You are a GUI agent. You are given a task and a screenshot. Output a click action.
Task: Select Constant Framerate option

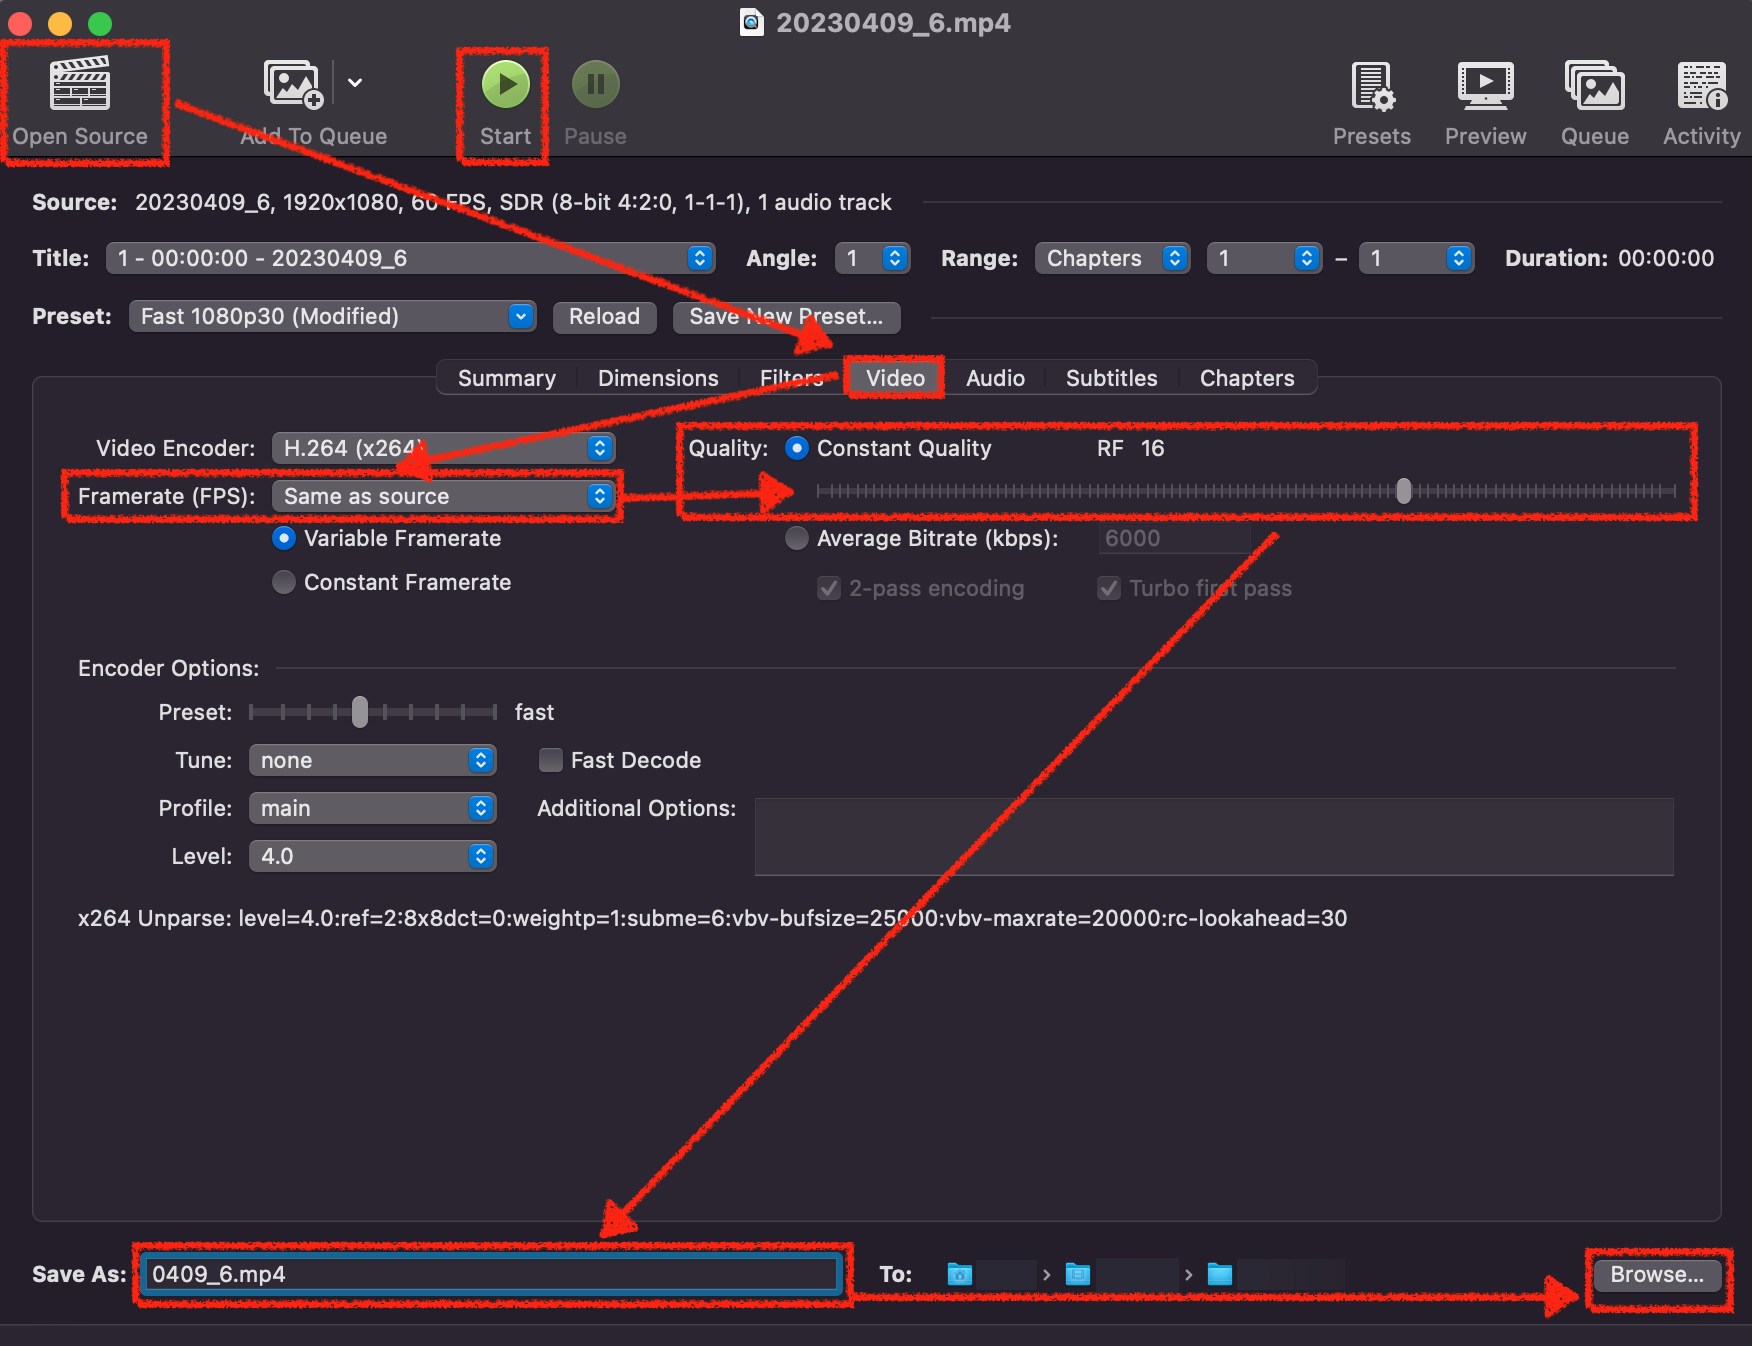pyautogui.click(x=283, y=582)
